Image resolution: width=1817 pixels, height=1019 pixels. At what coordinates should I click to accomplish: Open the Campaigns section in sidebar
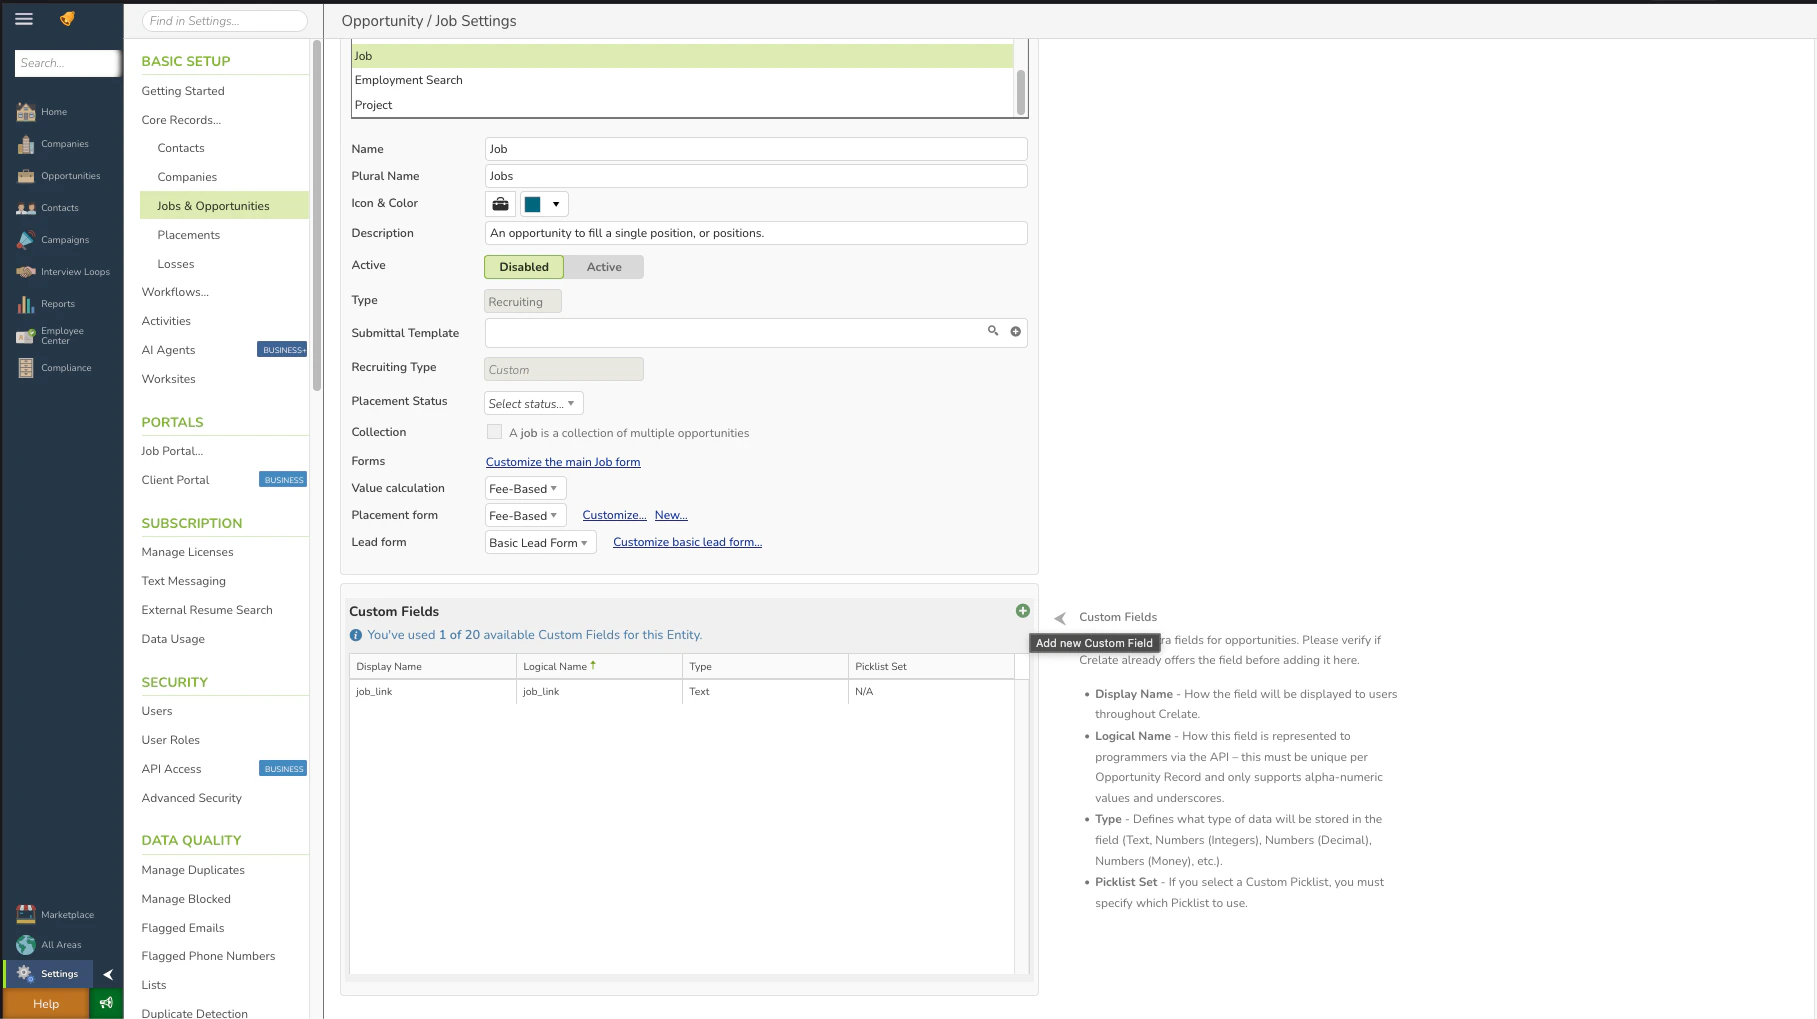tap(63, 239)
